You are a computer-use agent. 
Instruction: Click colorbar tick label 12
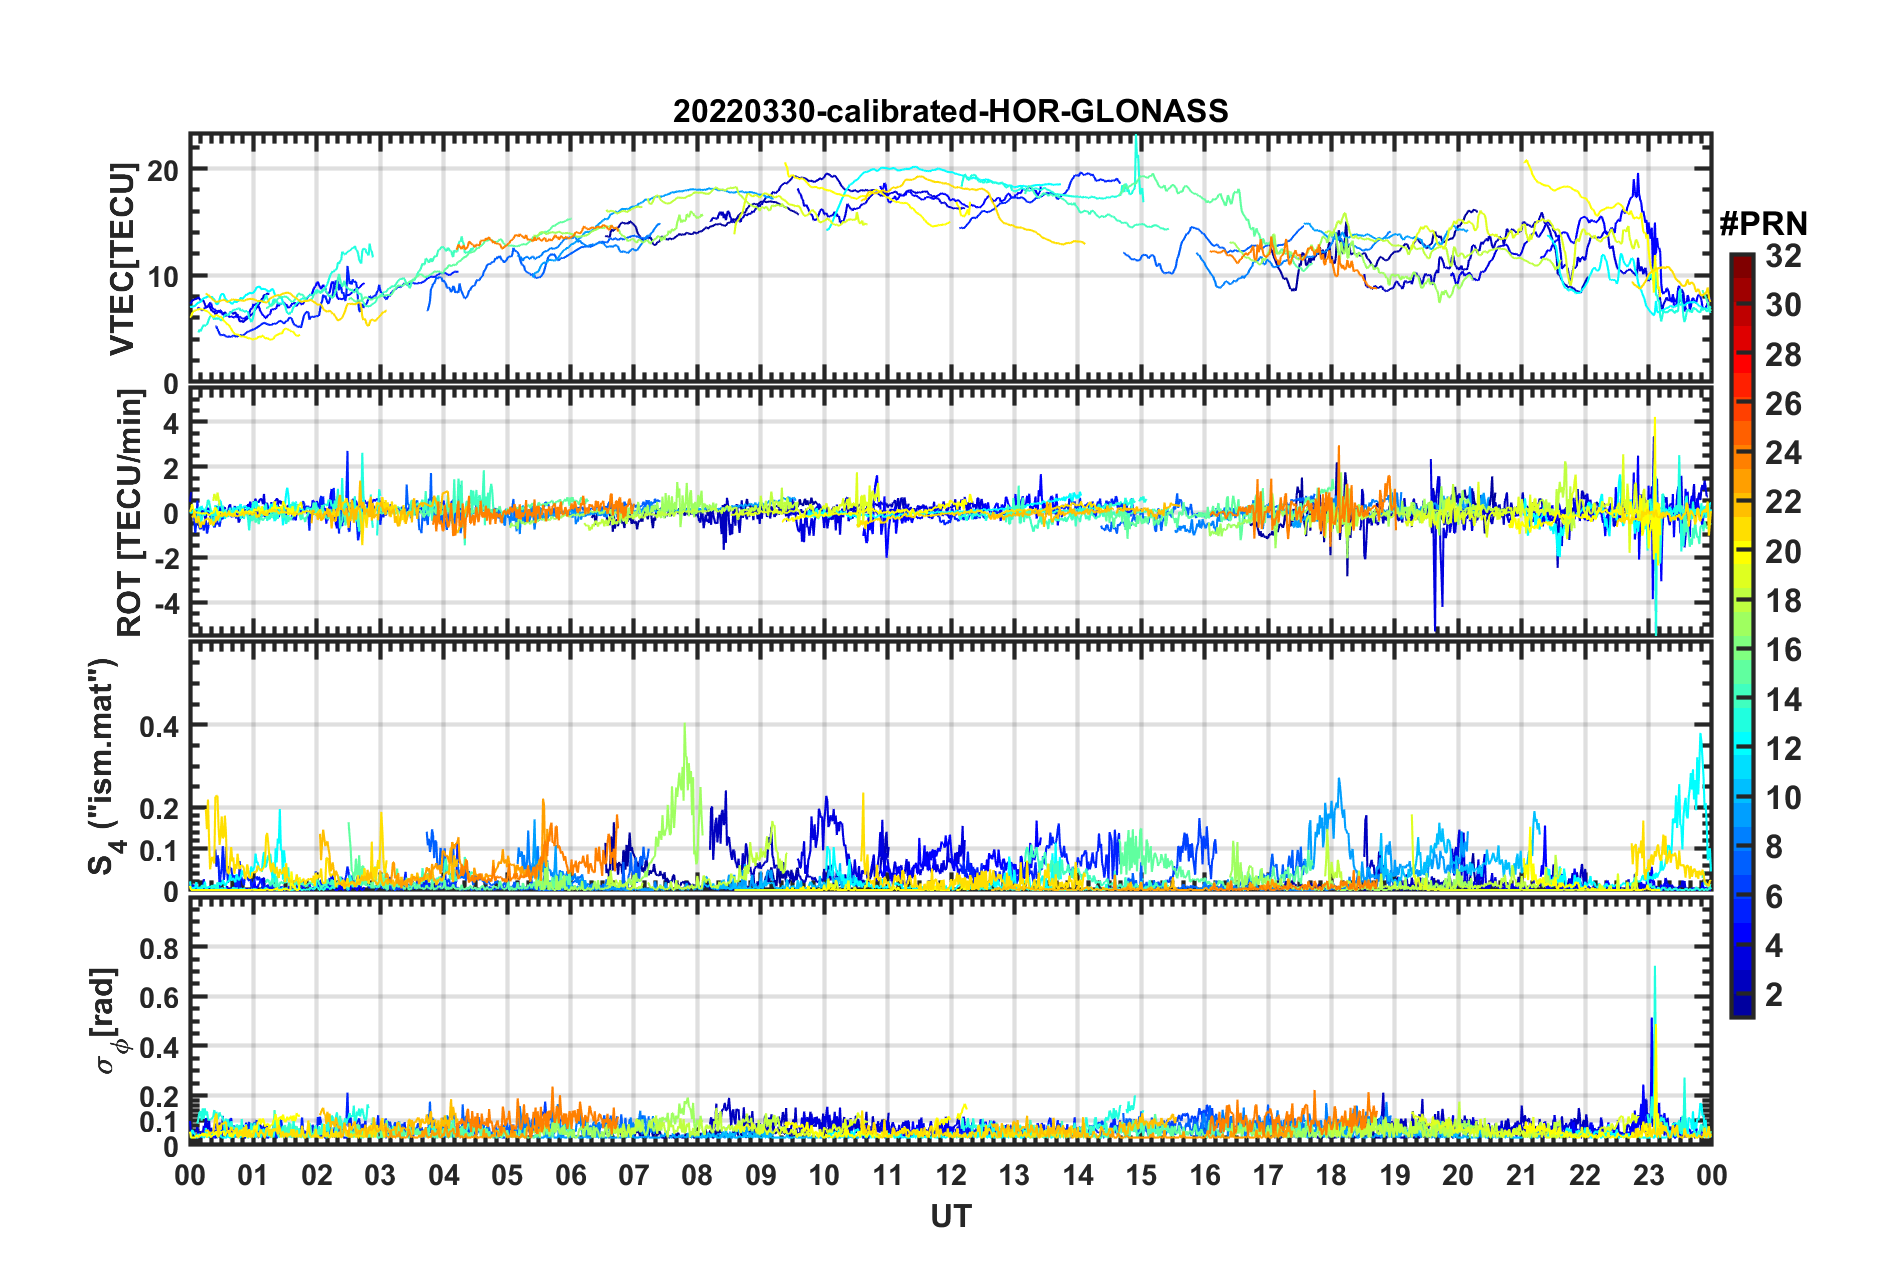coord(1783,749)
